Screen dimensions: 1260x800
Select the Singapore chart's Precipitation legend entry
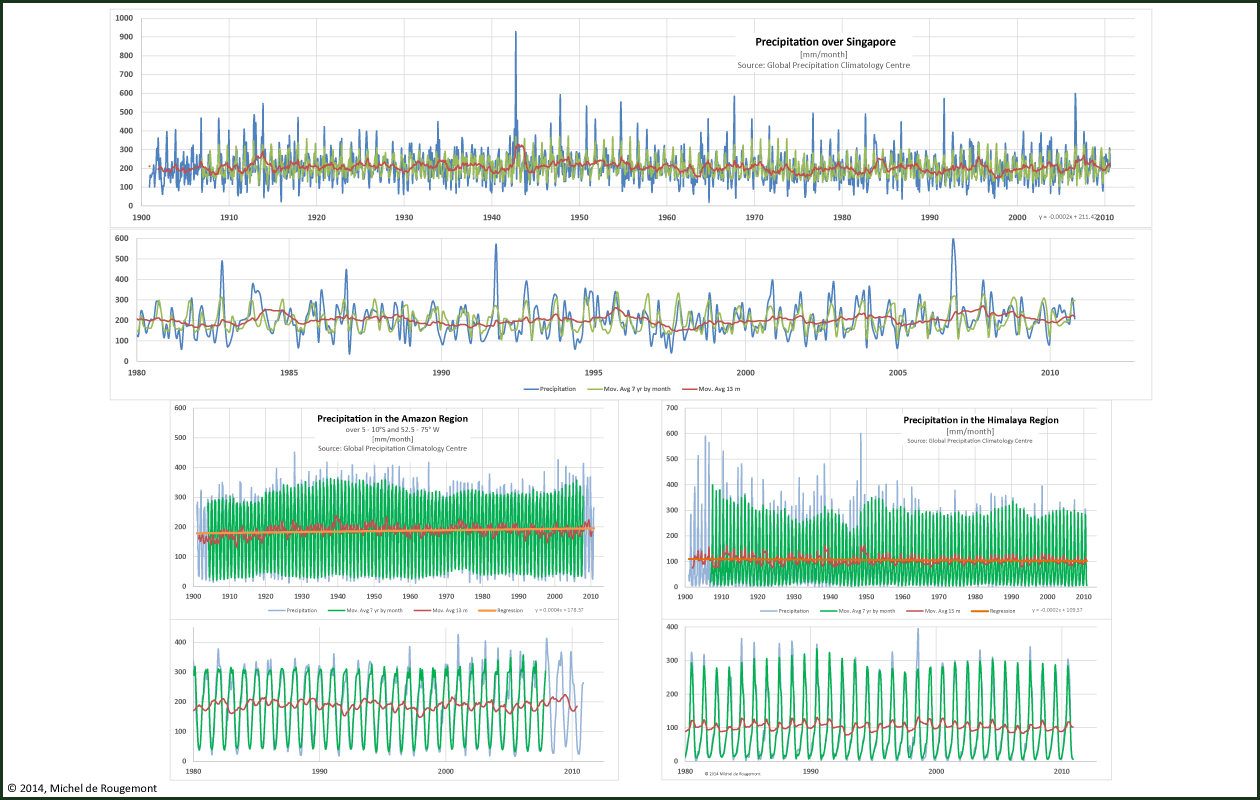point(558,388)
